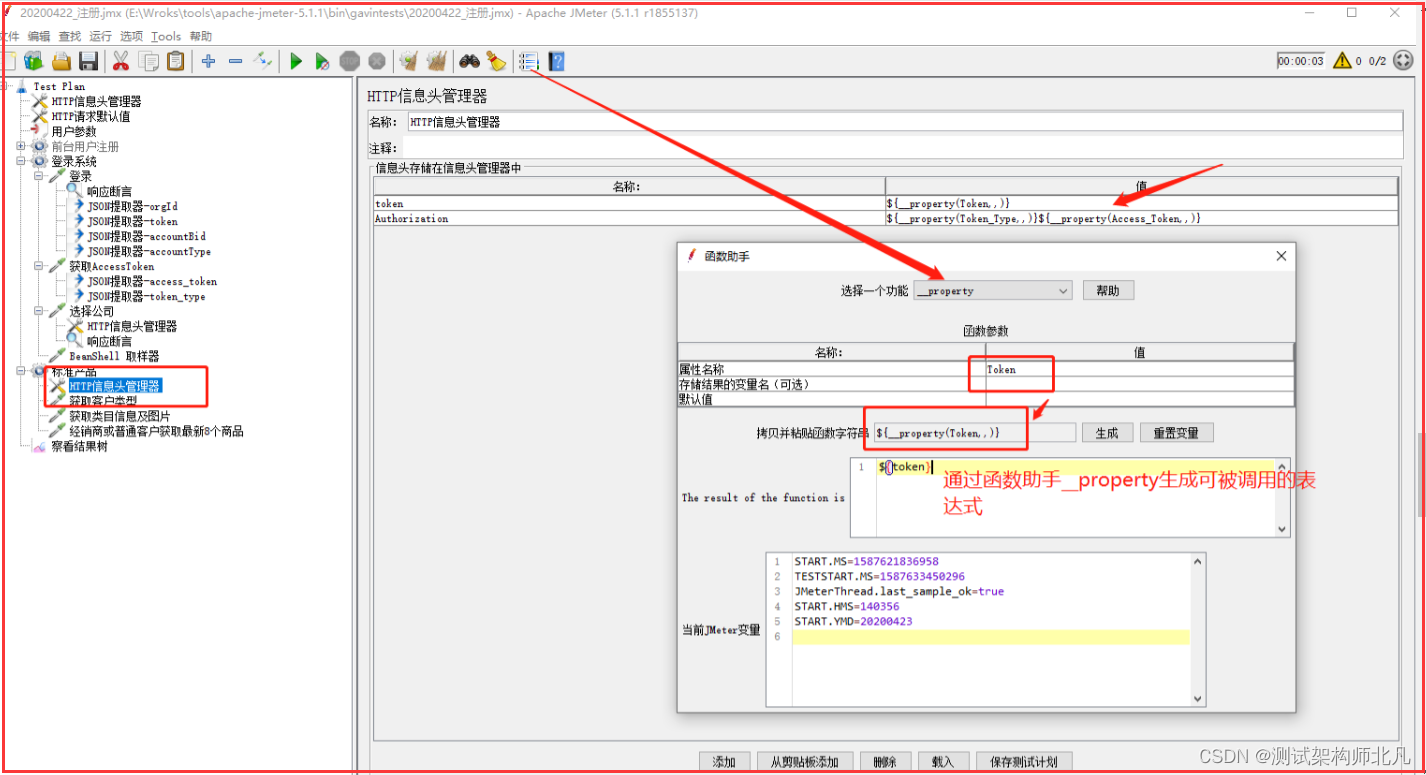Open the 查找 menu
This screenshot has width=1426, height=775.
pos(70,36)
